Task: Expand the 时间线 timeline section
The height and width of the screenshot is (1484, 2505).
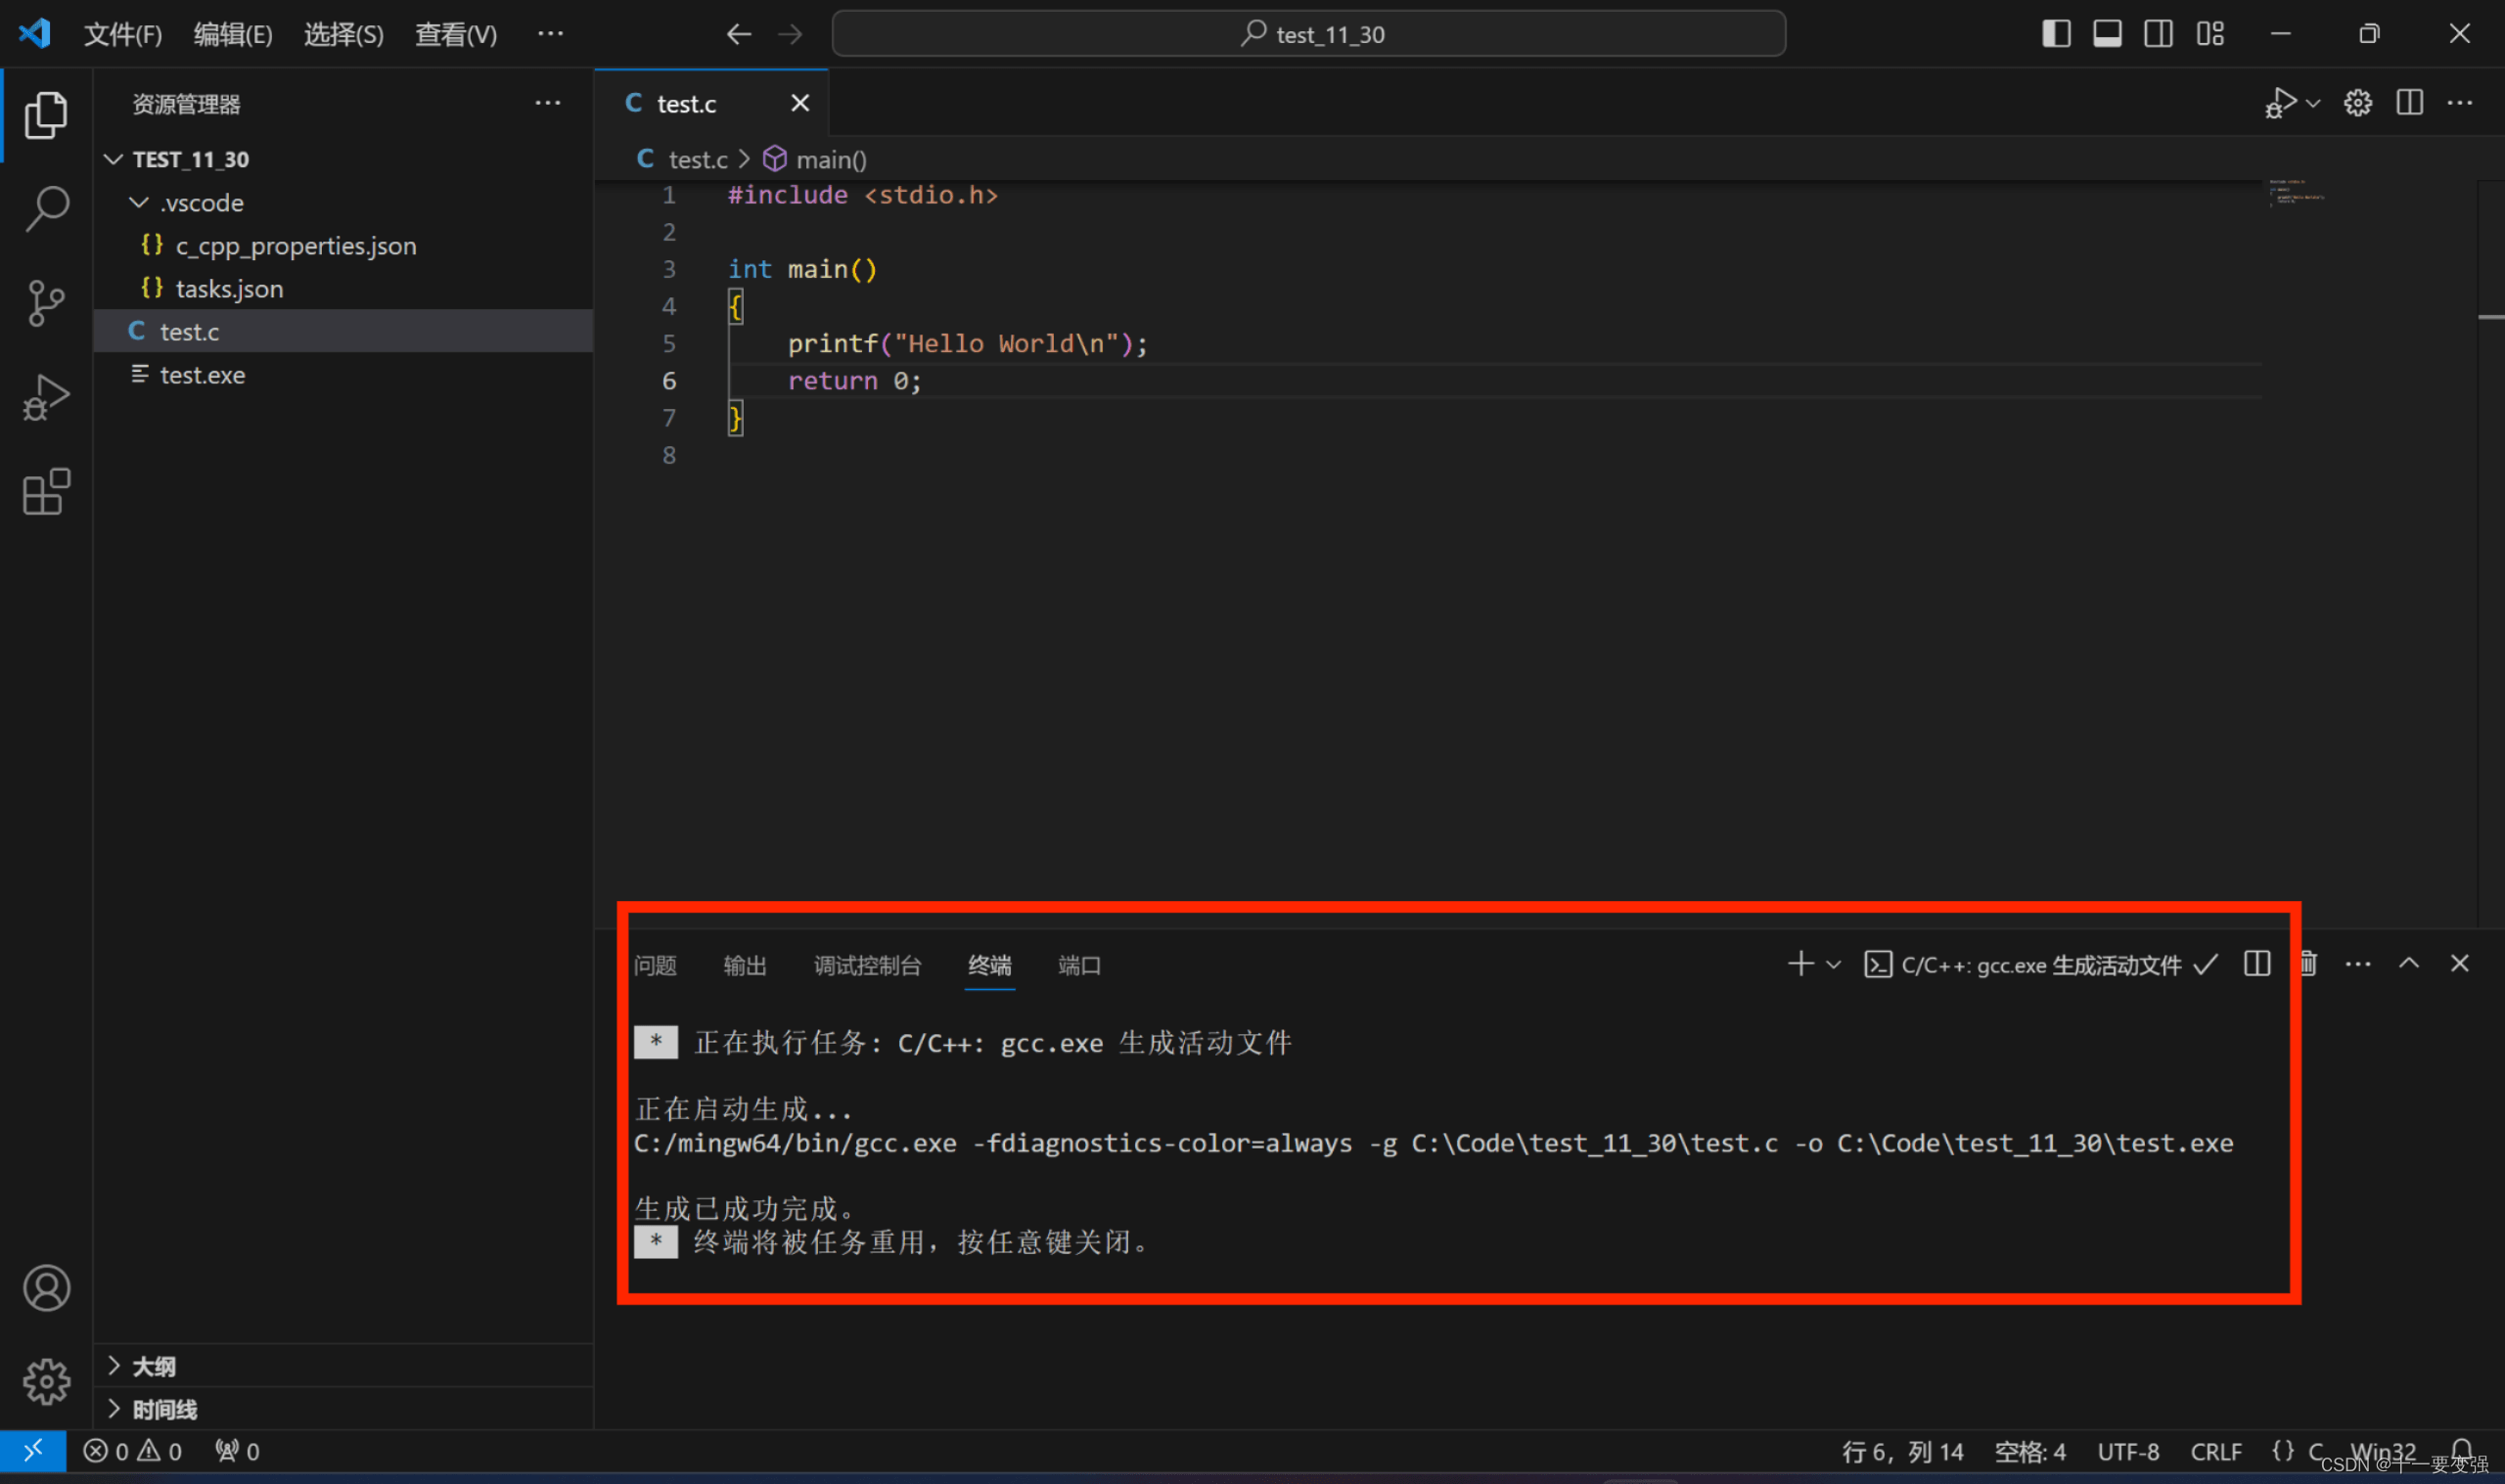Action: click(x=343, y=1409)
